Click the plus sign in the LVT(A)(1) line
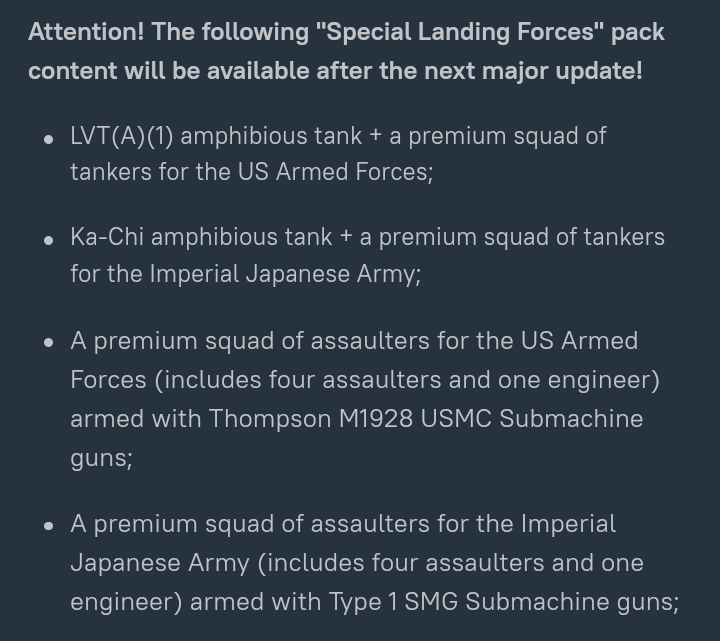 (x=375, y=136)
